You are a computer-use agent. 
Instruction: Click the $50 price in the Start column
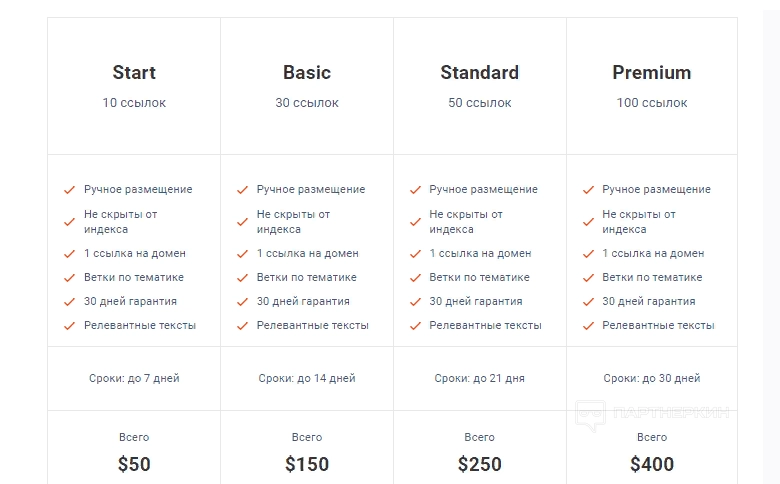point(134,464)
